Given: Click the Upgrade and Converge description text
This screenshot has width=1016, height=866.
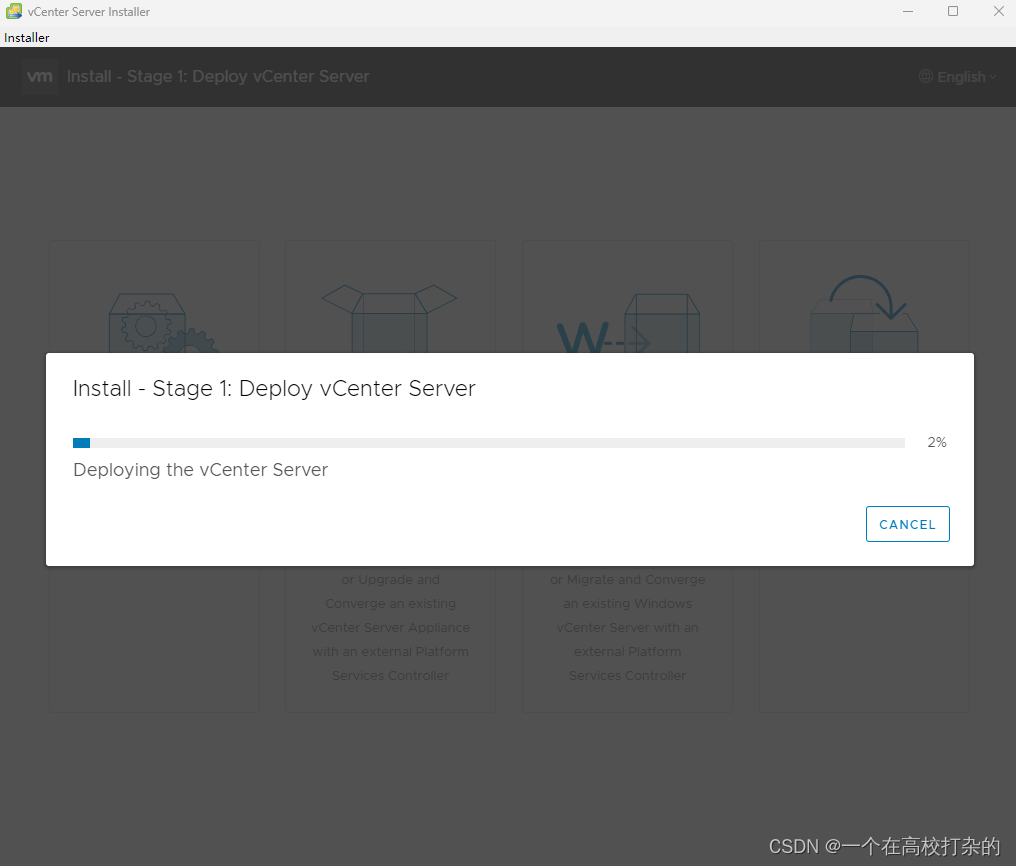Looking at the screenshot, I should (x=391, y=628).
